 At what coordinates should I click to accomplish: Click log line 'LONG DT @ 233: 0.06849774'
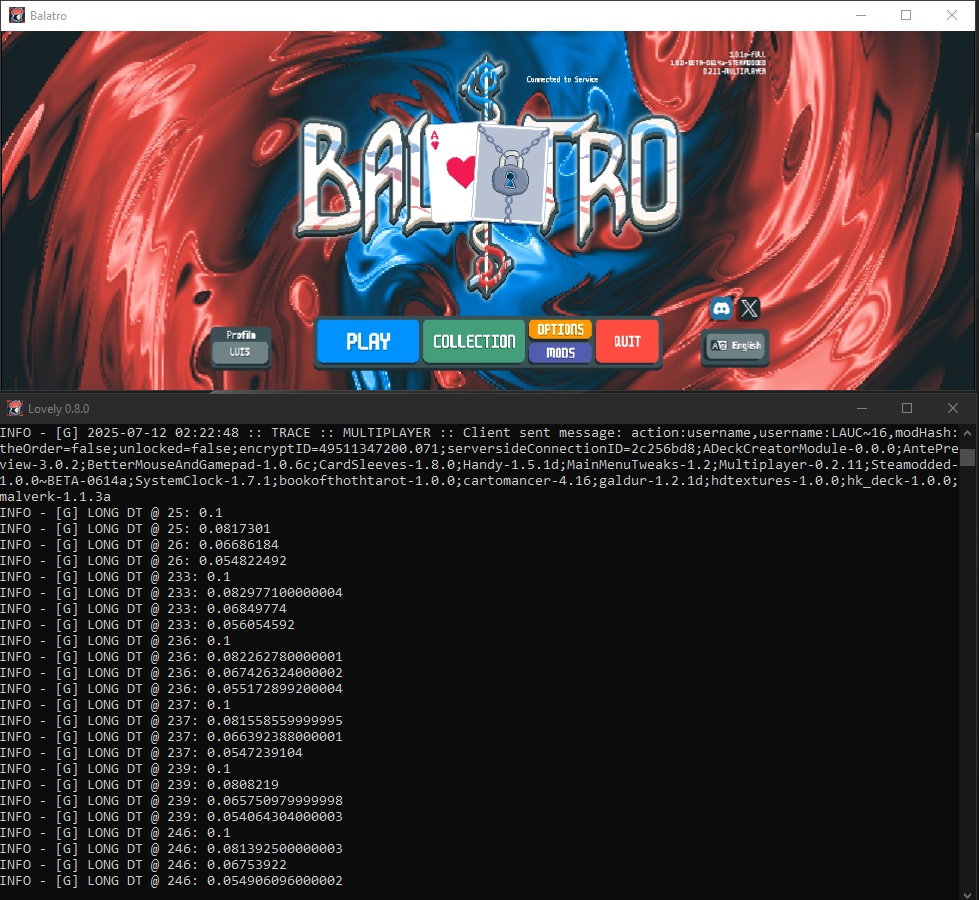coord(144,608)
